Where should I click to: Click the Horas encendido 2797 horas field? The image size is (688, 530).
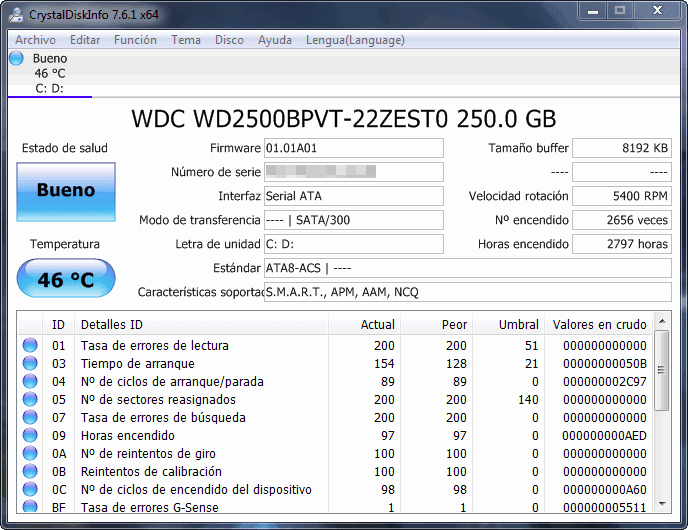622,244
